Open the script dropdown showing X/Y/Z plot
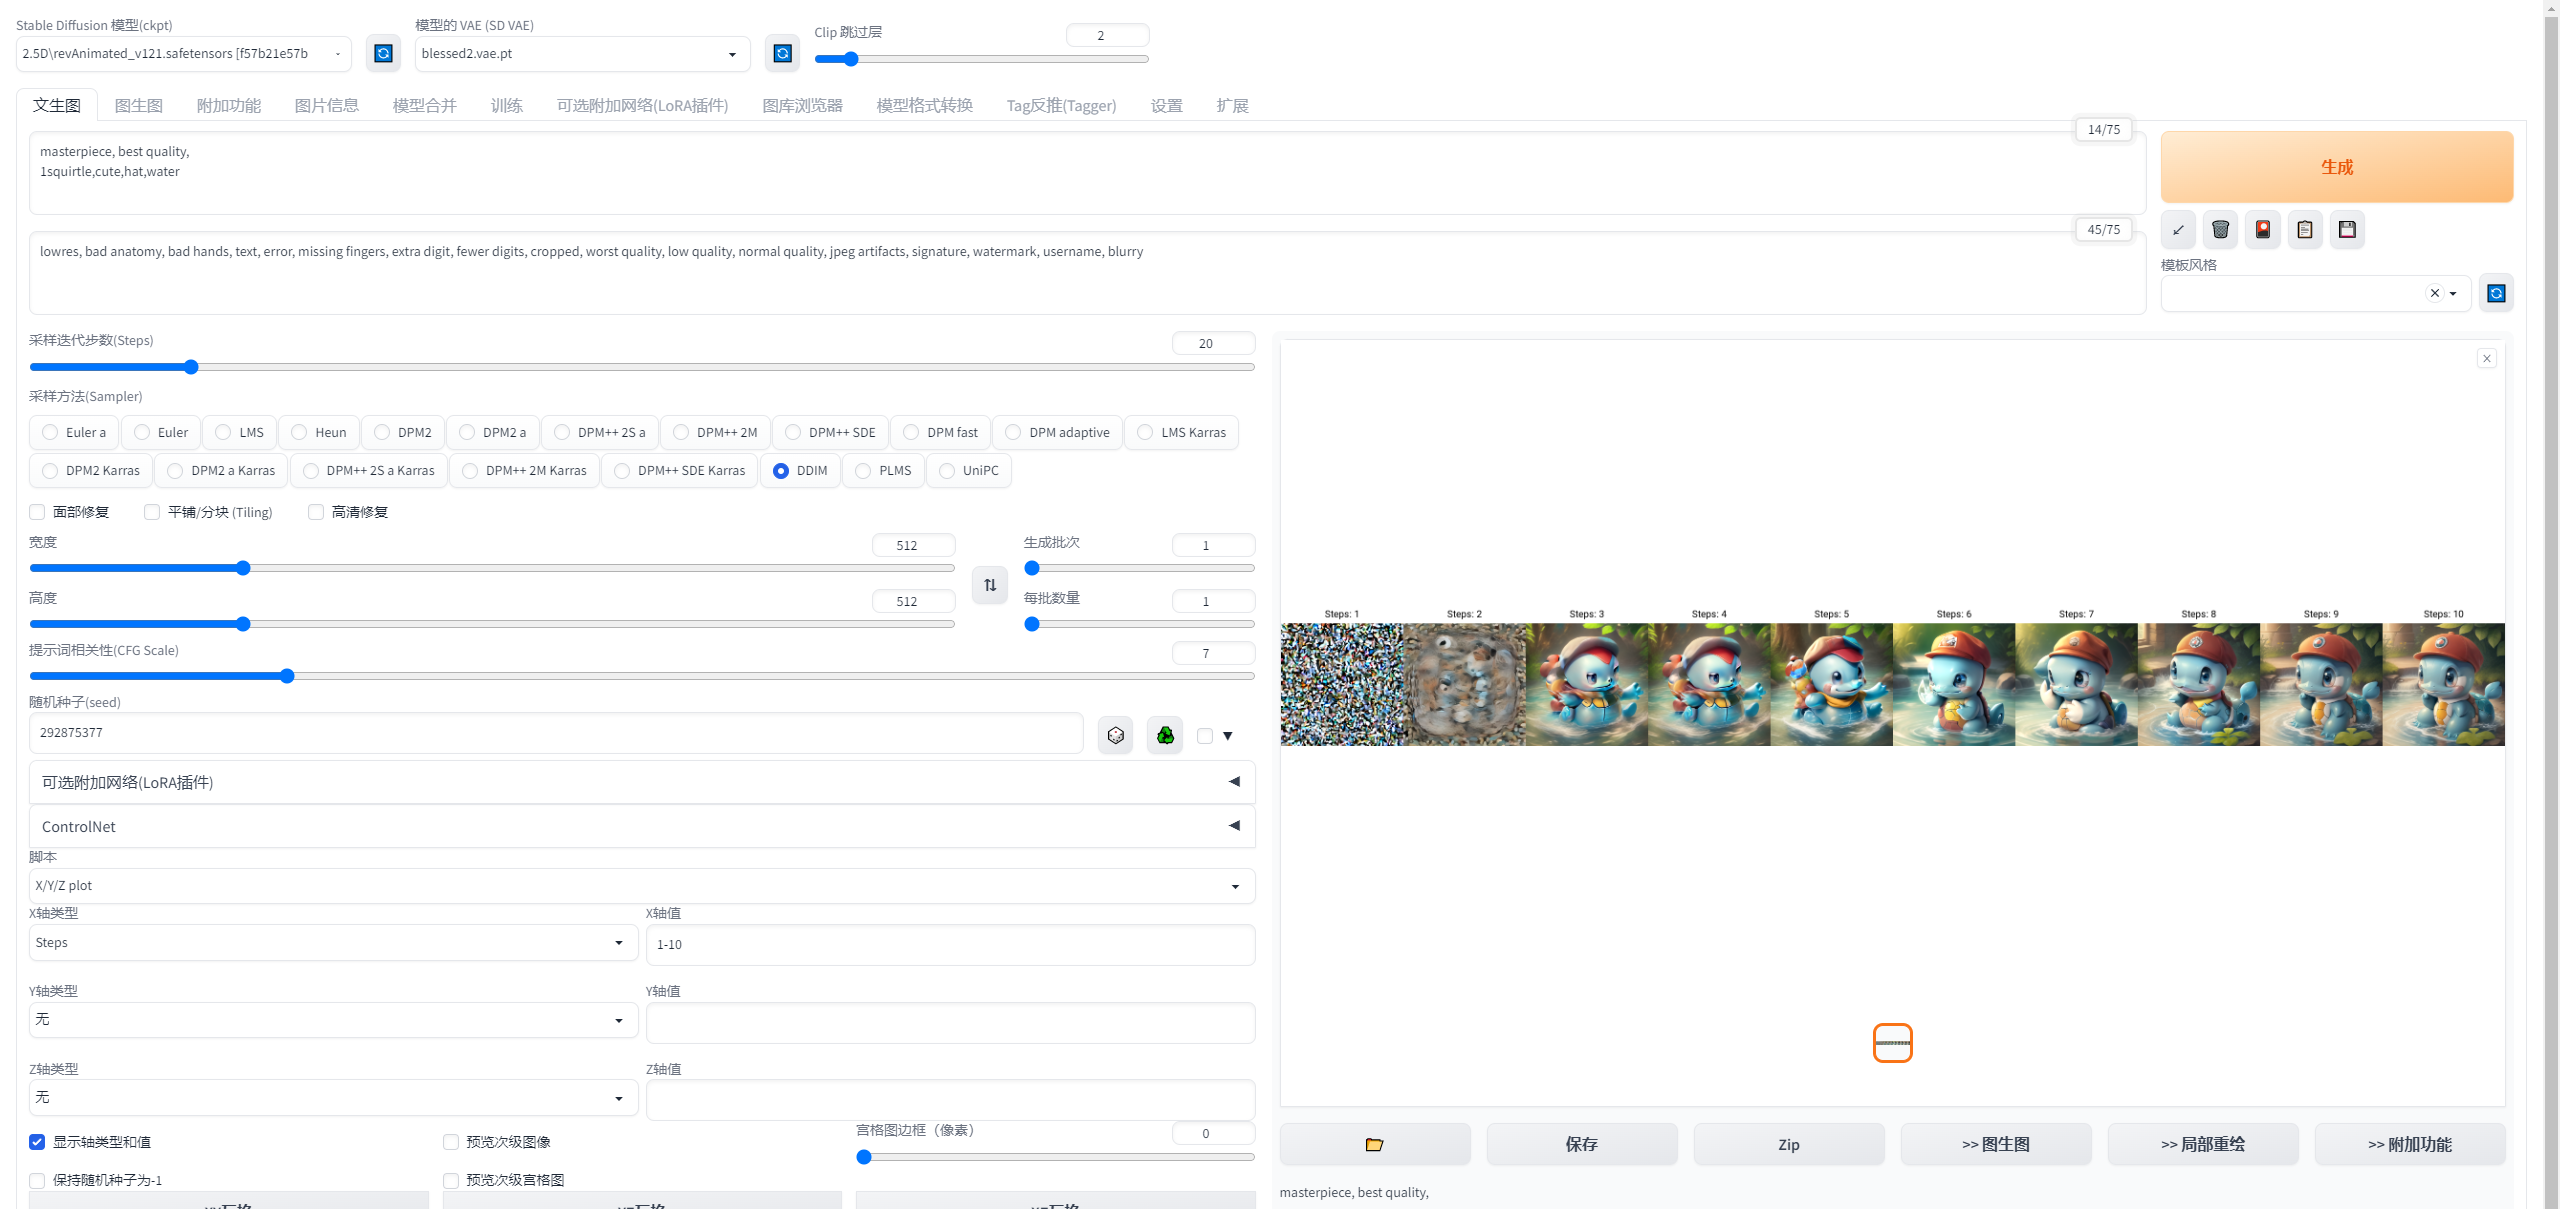Viewport: 2560px width, 1209px height. [x=642, y=886]
